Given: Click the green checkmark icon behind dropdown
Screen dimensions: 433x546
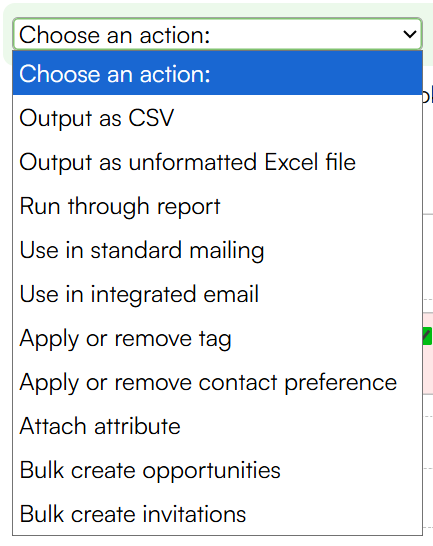Looking at the screenshot, I should point(427,336).
